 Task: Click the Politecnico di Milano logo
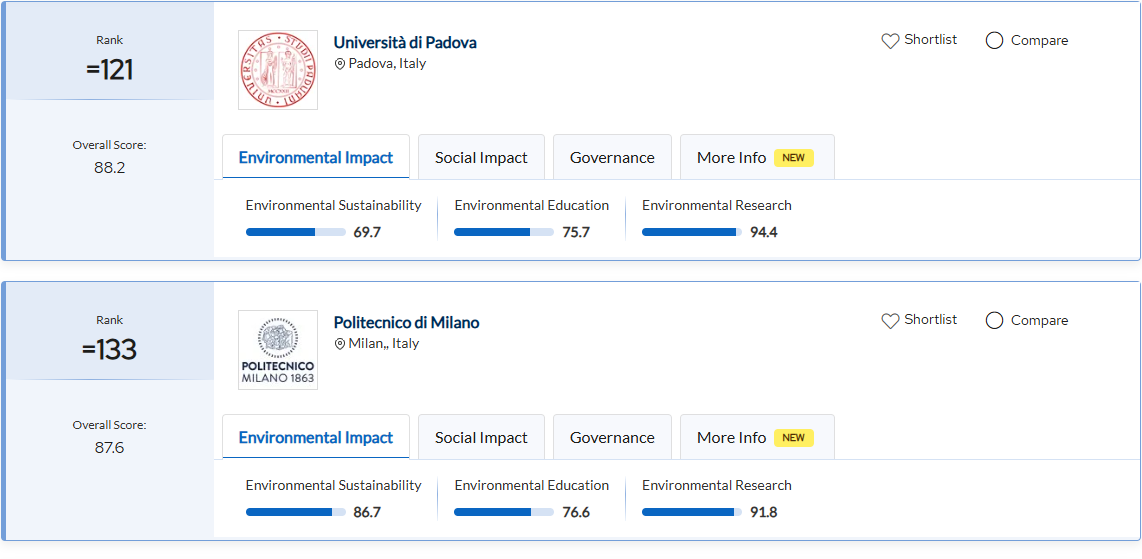(x=278, y=350)
